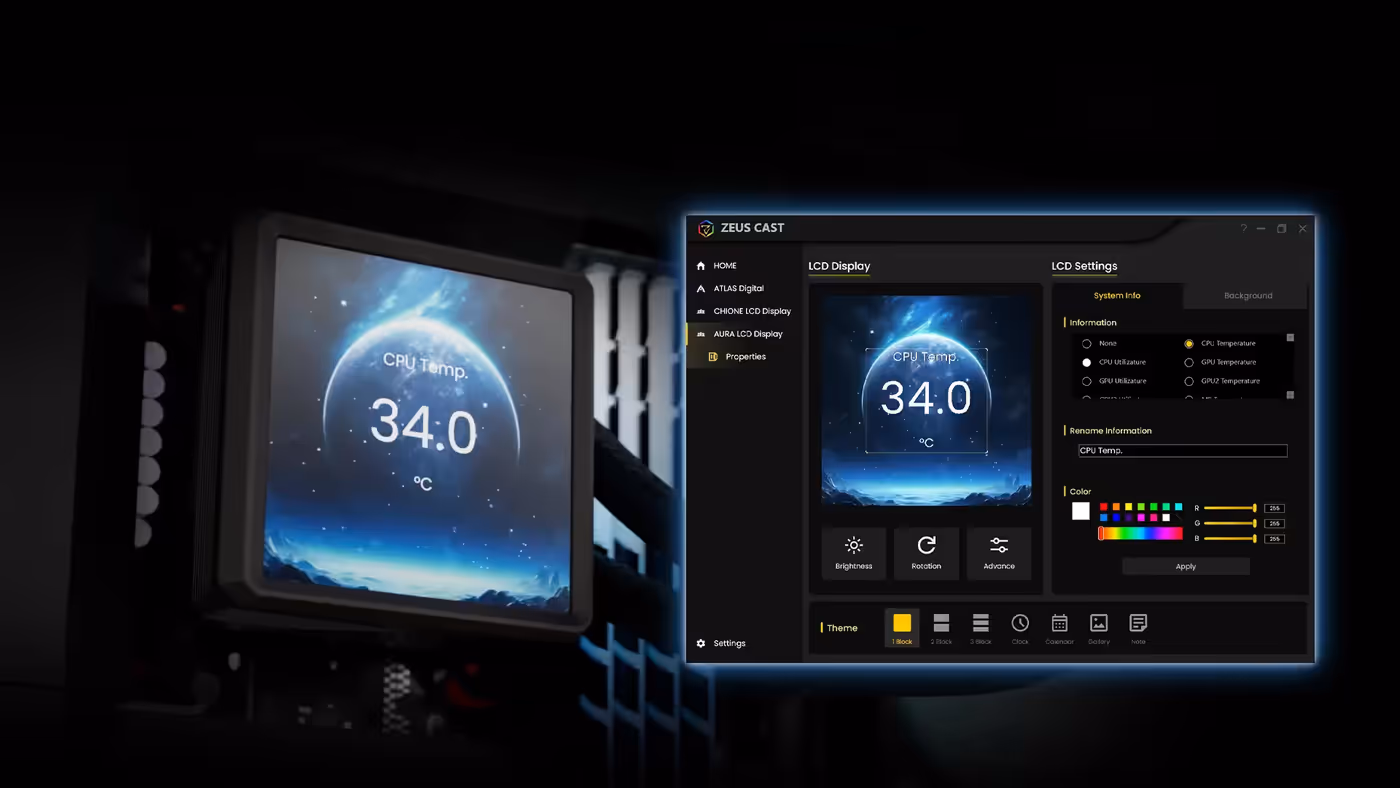Select GPU Temperature radio button
Screen dimensions: 1400x788
coord(1189,362)
